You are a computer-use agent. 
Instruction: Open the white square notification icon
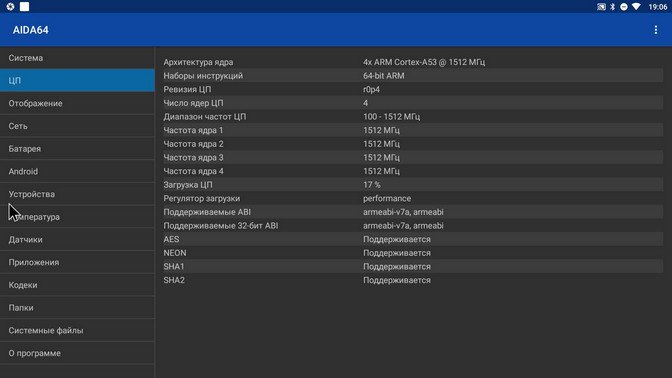[24, 6]
